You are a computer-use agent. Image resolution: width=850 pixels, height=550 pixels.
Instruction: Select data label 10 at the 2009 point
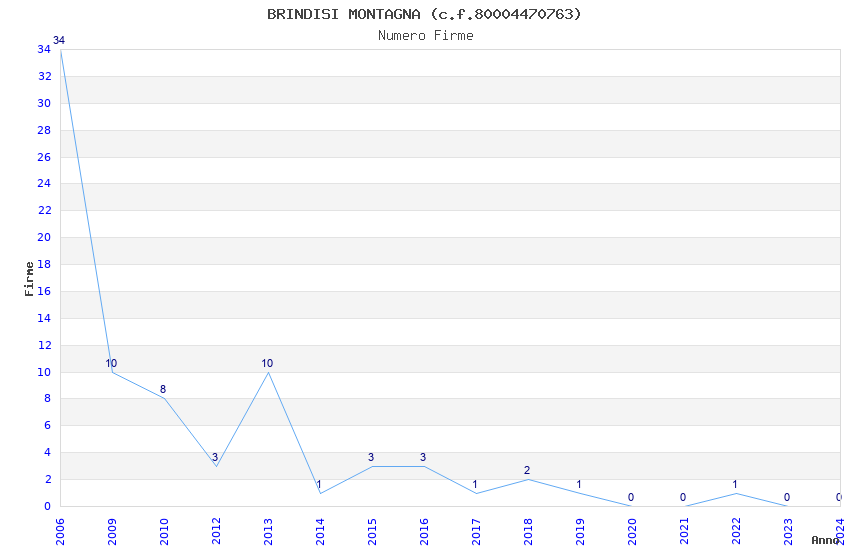click(111, 363)
